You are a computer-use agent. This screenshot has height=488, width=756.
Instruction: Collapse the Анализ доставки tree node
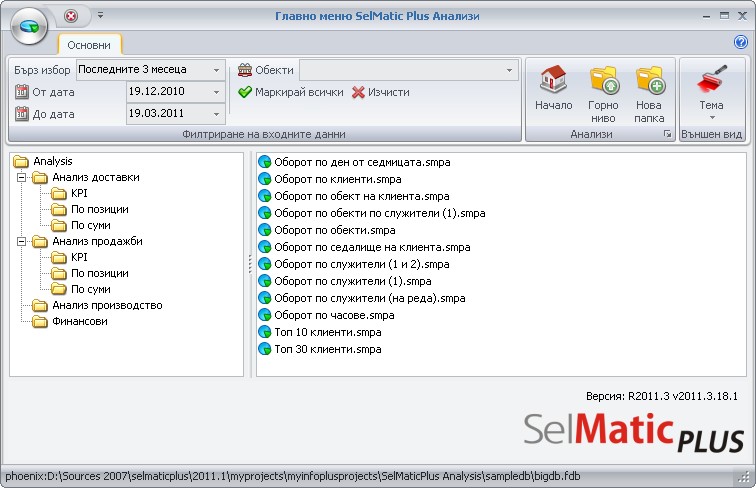click(x=21, y=177)
